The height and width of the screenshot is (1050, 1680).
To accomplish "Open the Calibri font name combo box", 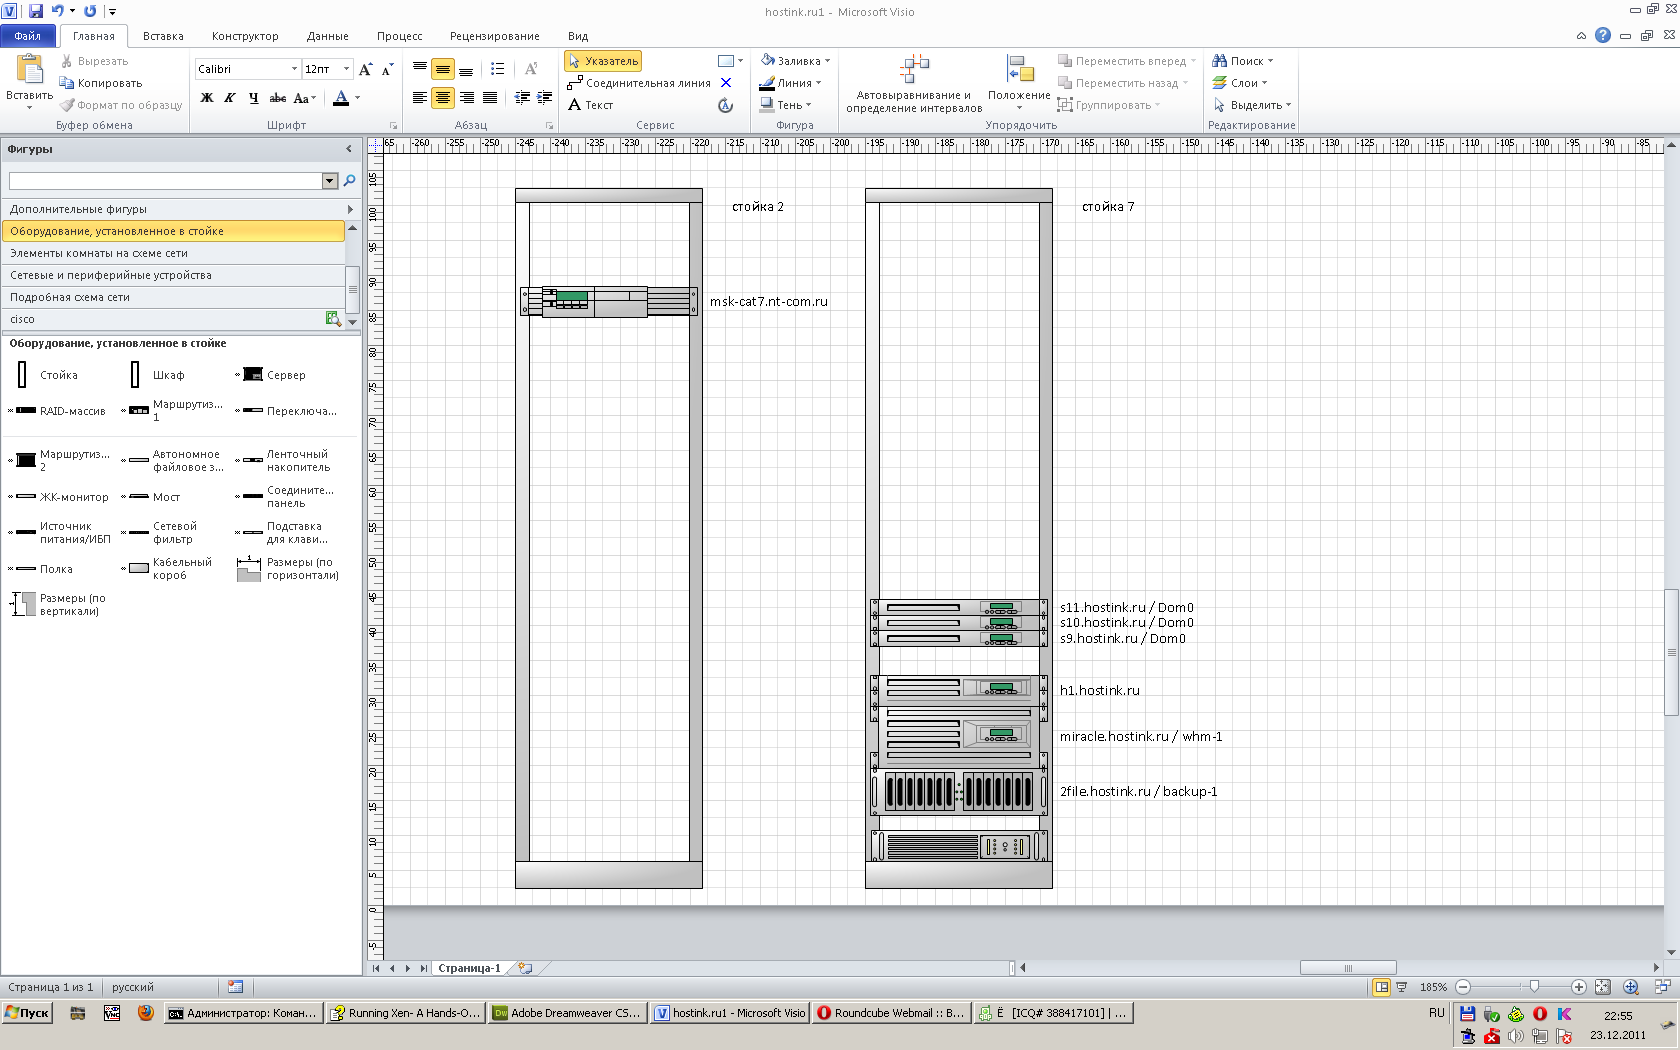I will (248, 69).
